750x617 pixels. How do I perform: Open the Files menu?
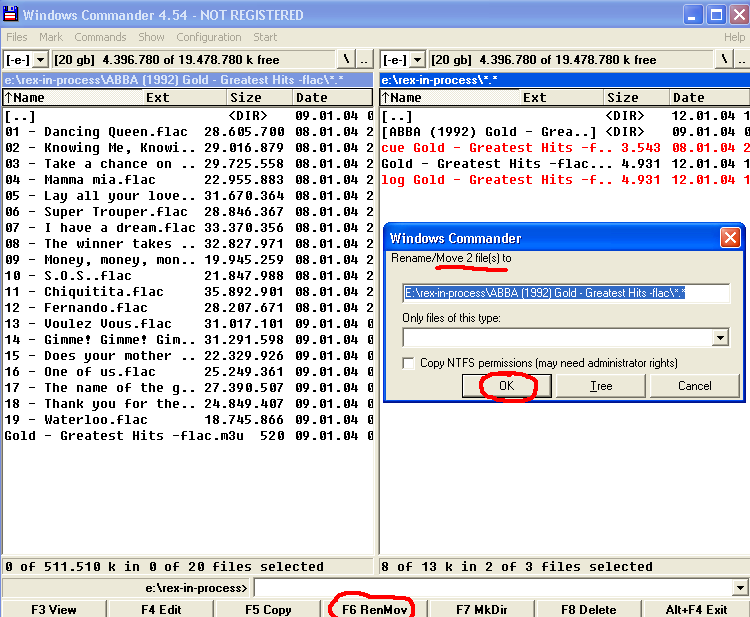point(17,37)
